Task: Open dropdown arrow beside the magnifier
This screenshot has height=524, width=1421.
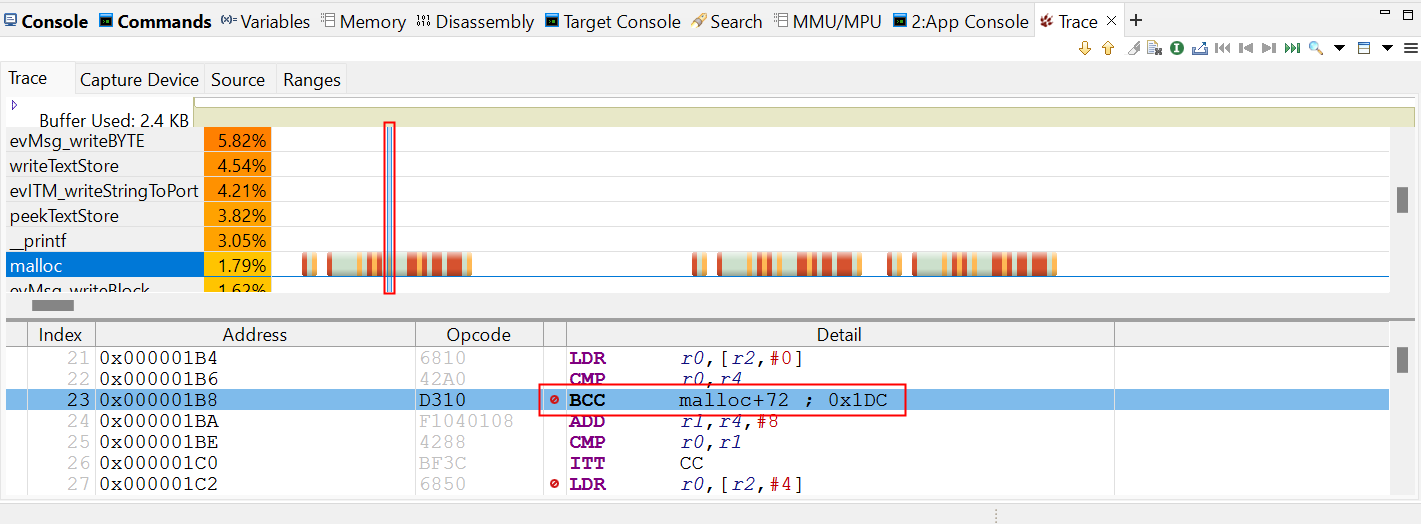Action: click(x=1339, y=48)
